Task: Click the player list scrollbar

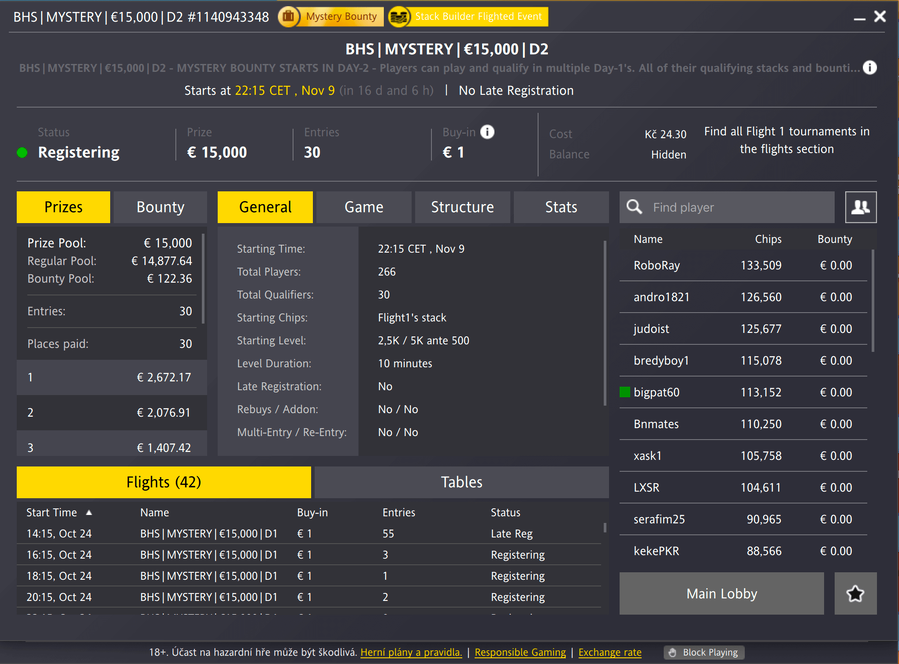Action: click(x=873, y=300)
